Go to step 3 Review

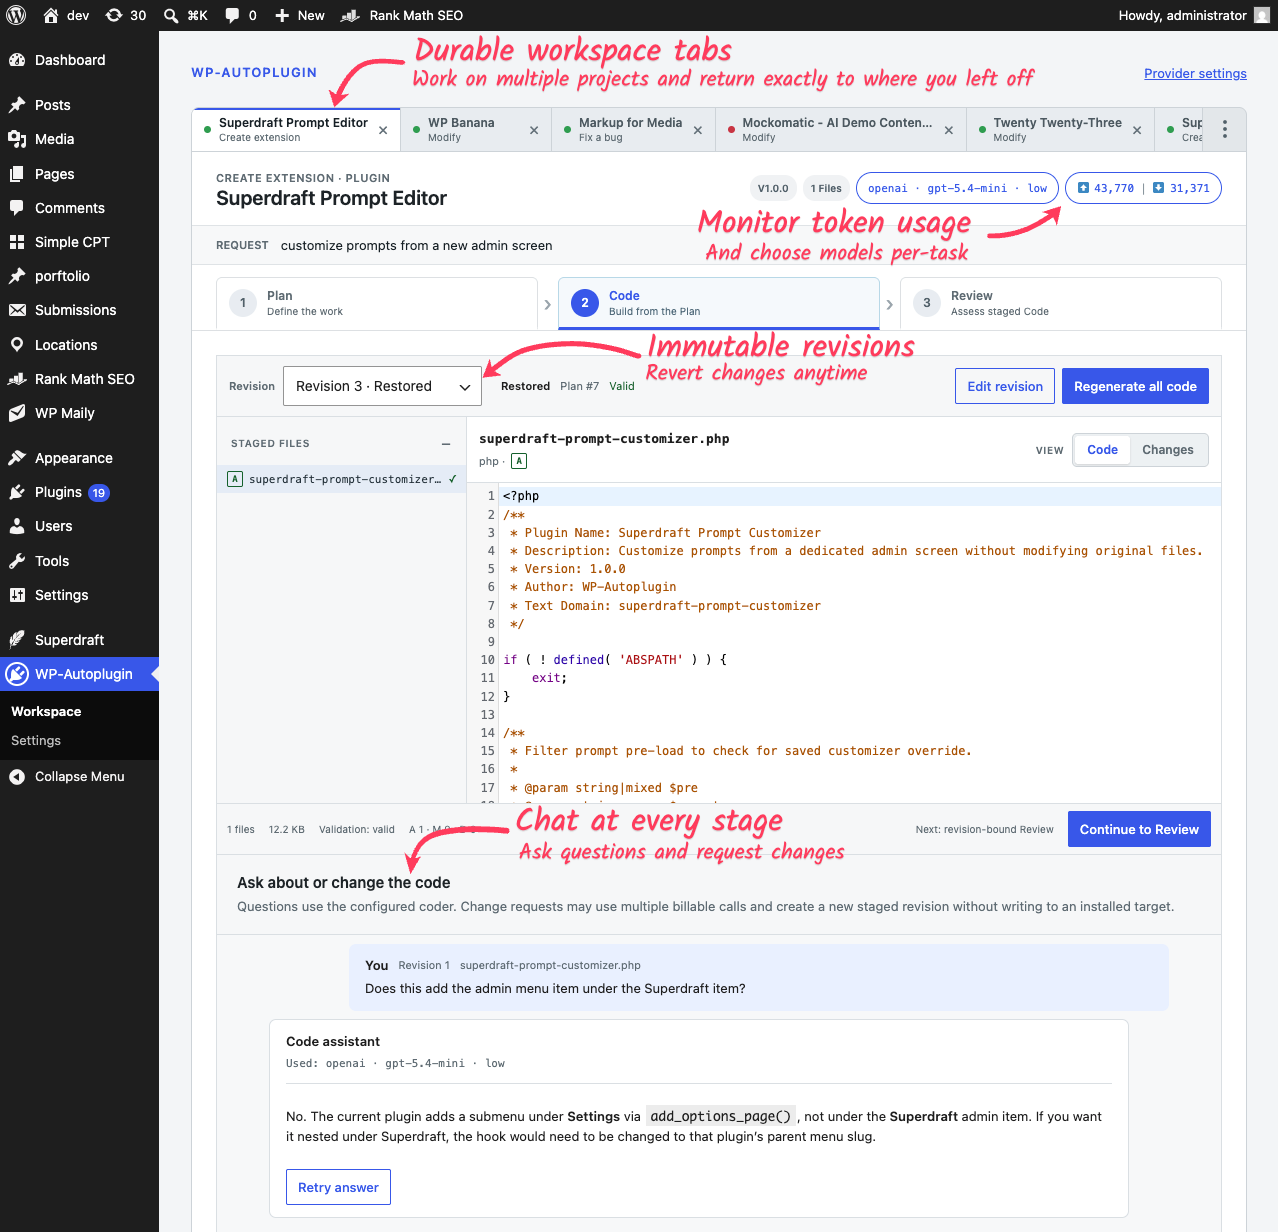point(1061,303)
